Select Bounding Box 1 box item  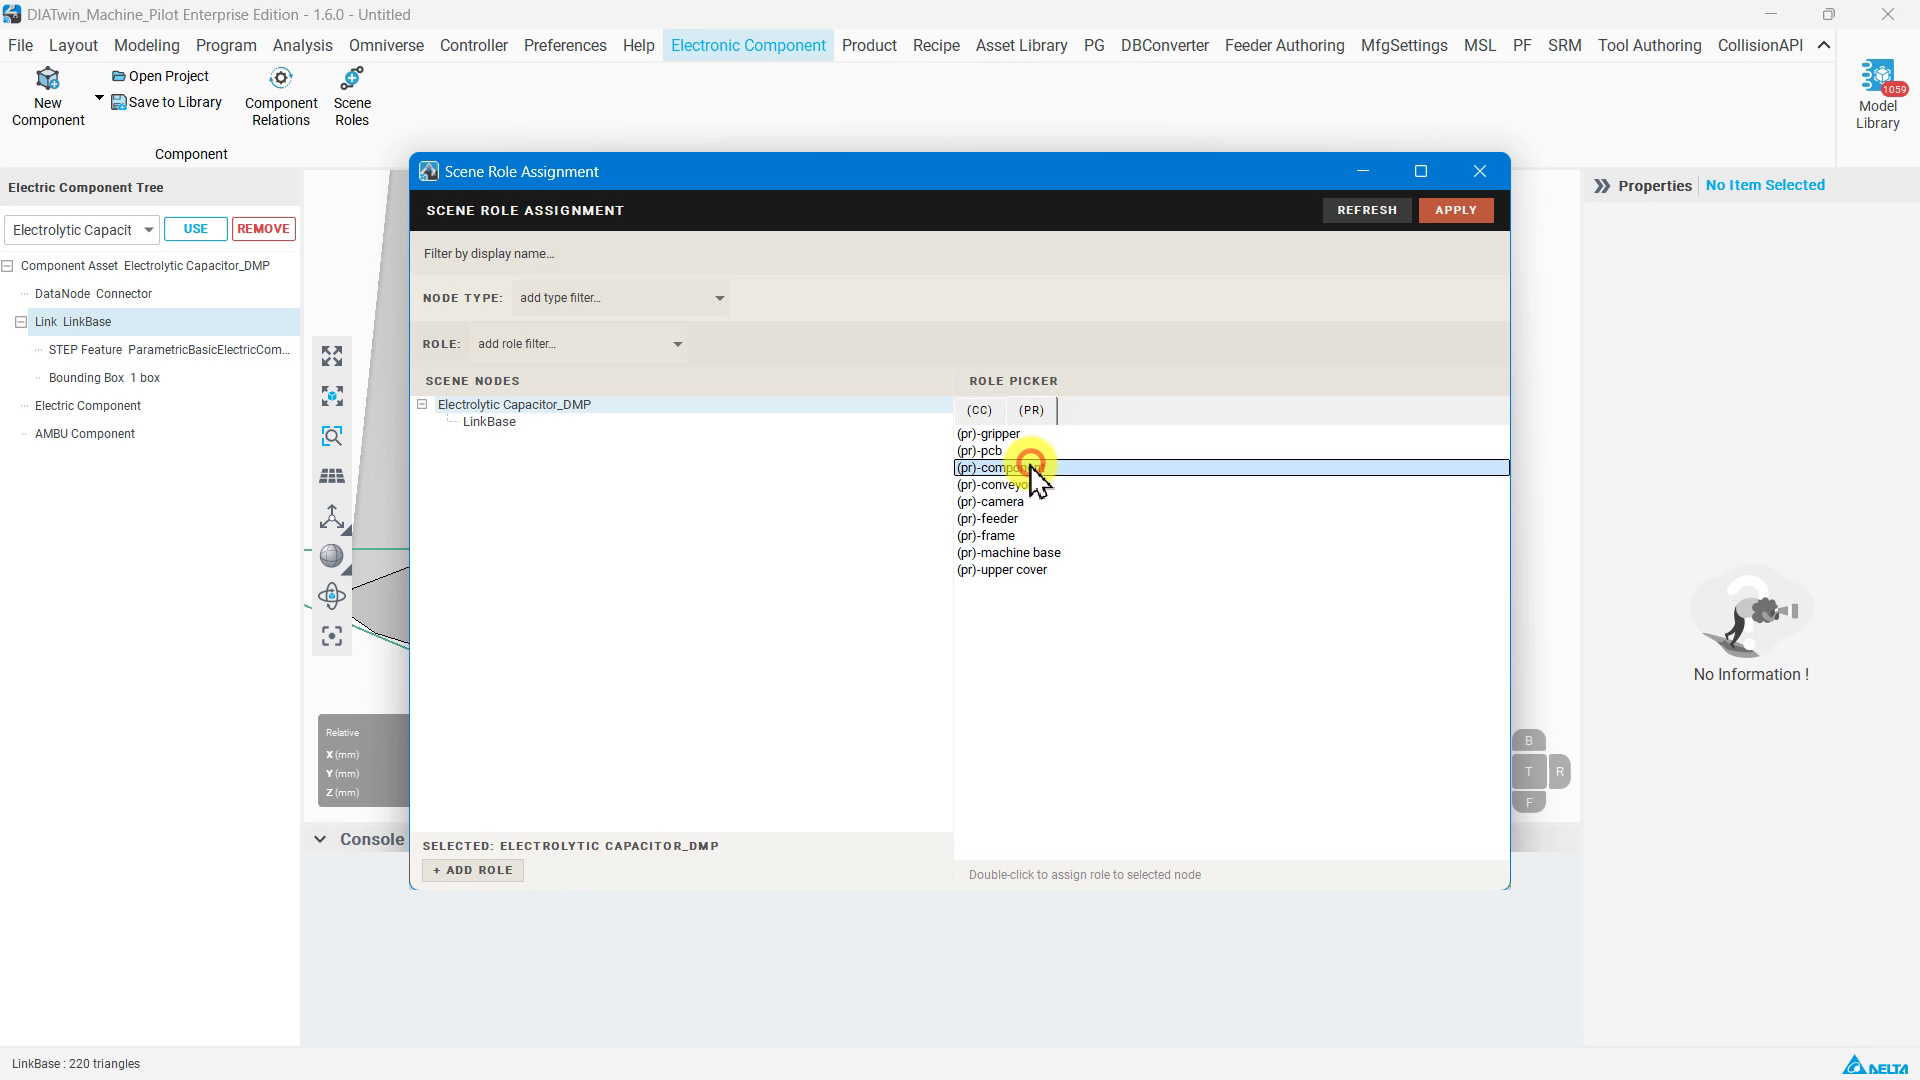pos(104,378)
